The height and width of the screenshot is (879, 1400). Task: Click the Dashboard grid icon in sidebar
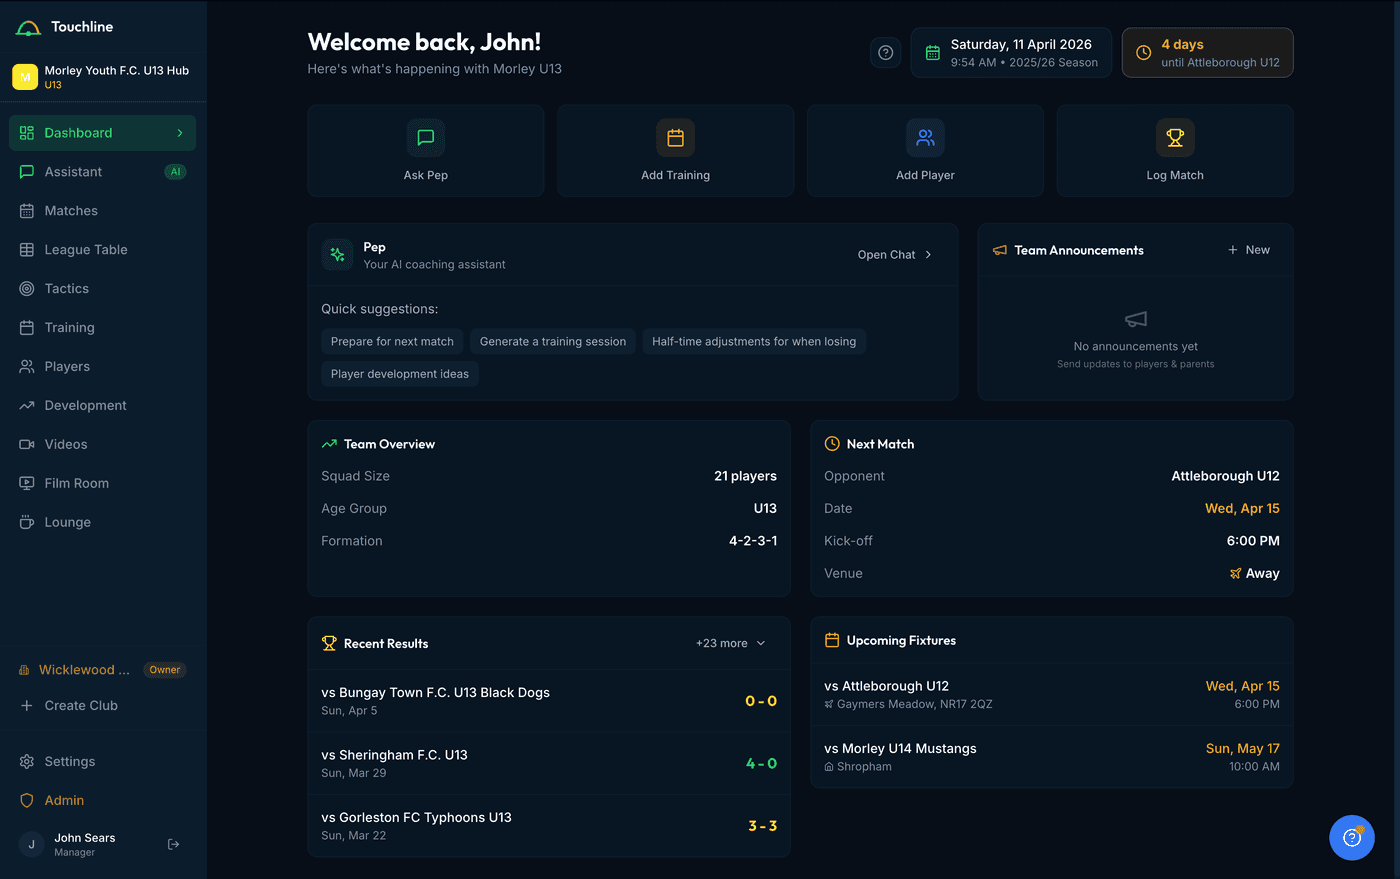pyautogui.click(x=27, y=133)
